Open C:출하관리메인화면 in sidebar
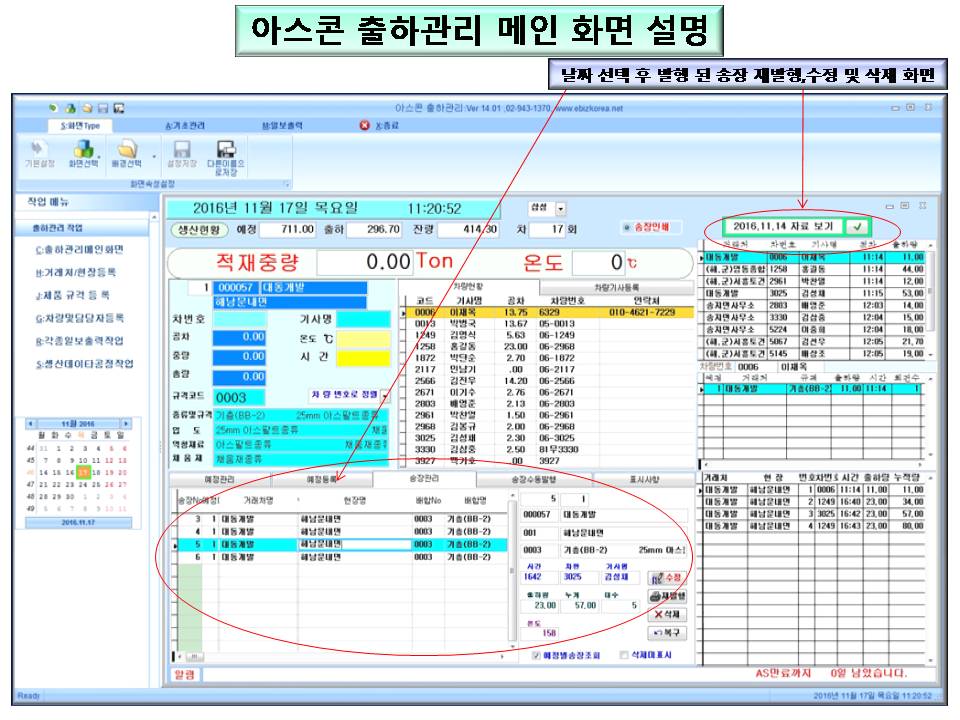 (x=80, y=249)
